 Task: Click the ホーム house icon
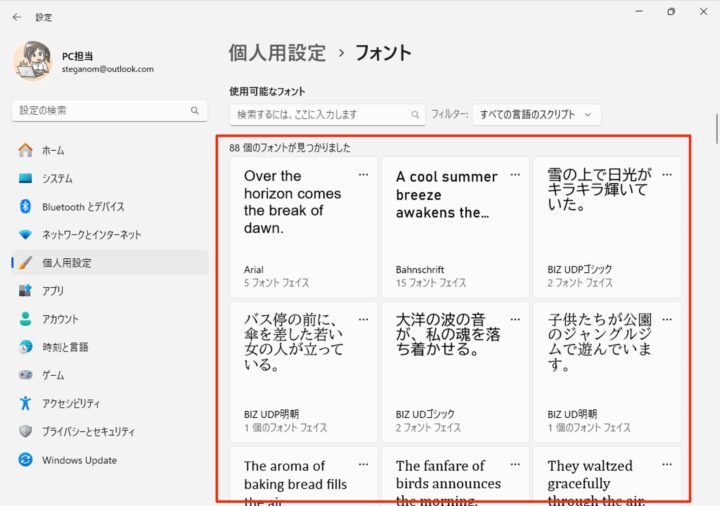click(25, 150)
